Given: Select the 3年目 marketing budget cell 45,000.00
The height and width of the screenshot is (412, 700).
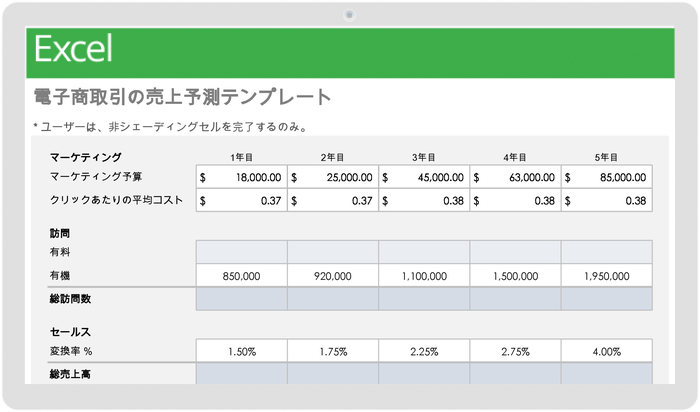Looking at the screenshot, I should [424, 177].
